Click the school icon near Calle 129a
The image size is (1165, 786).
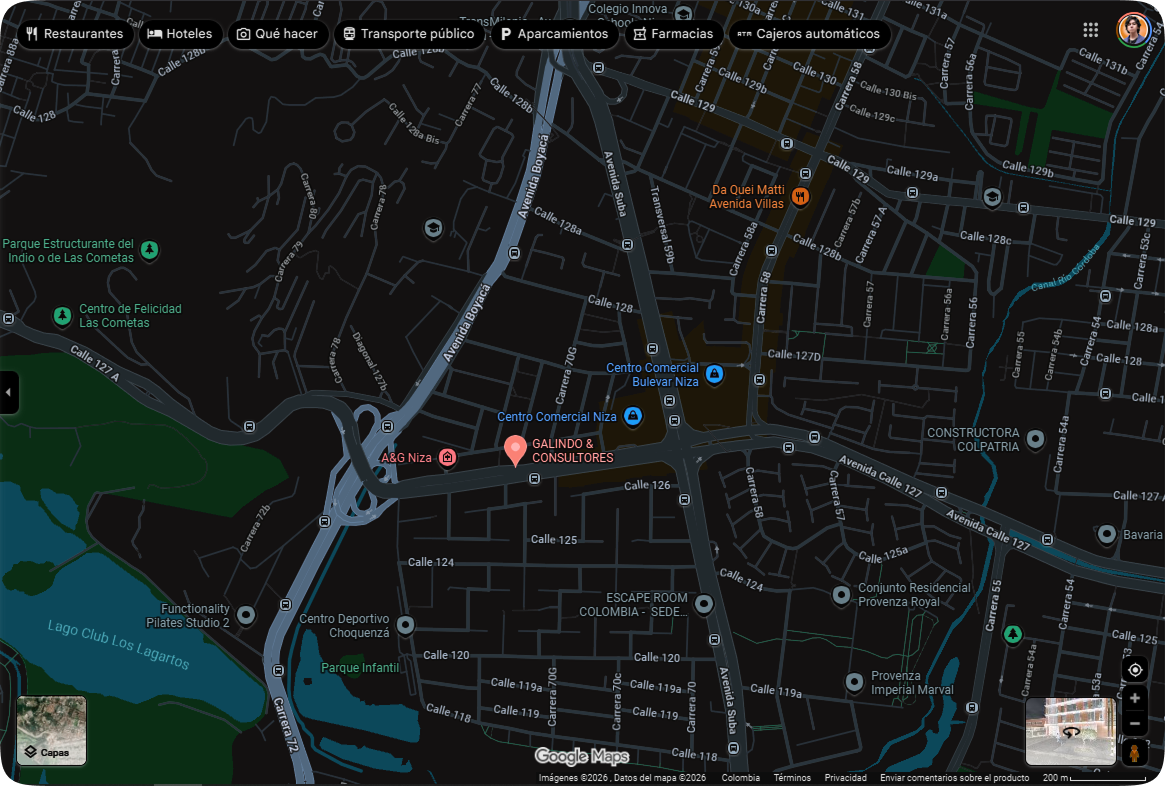tap(992, 197)
